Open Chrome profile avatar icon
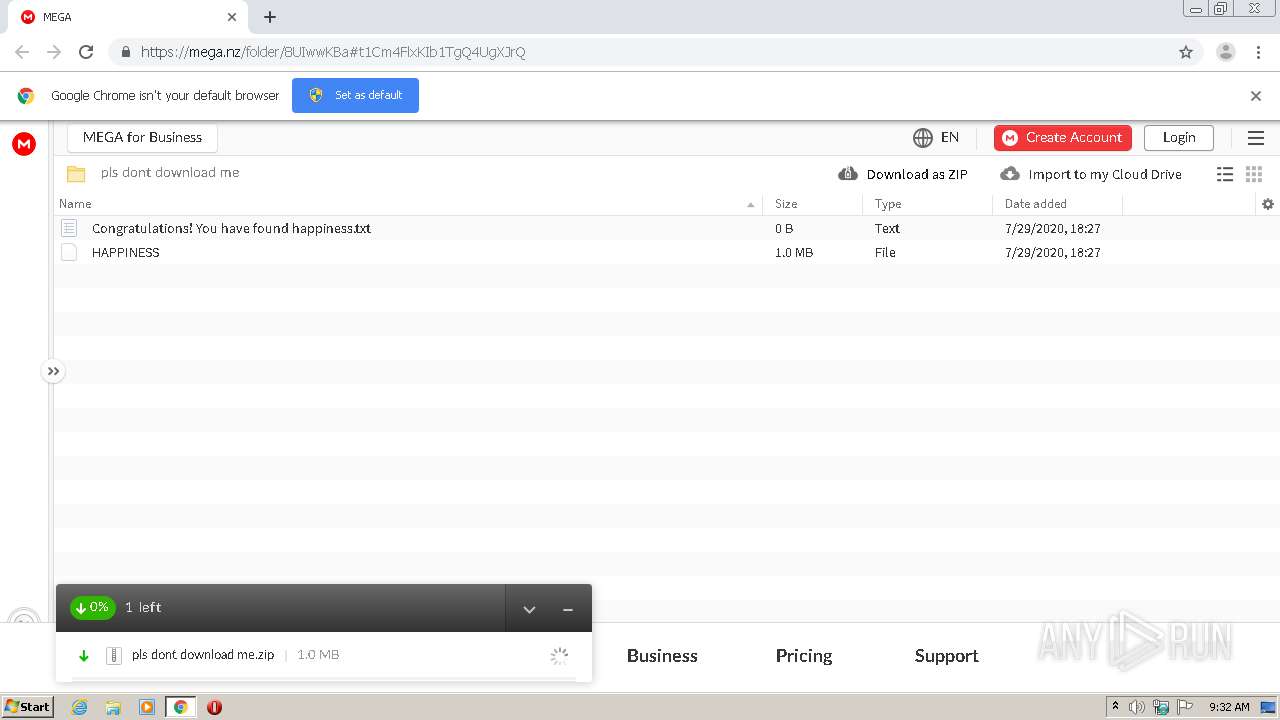1280x720 pixels. [x=1225, y=52]
